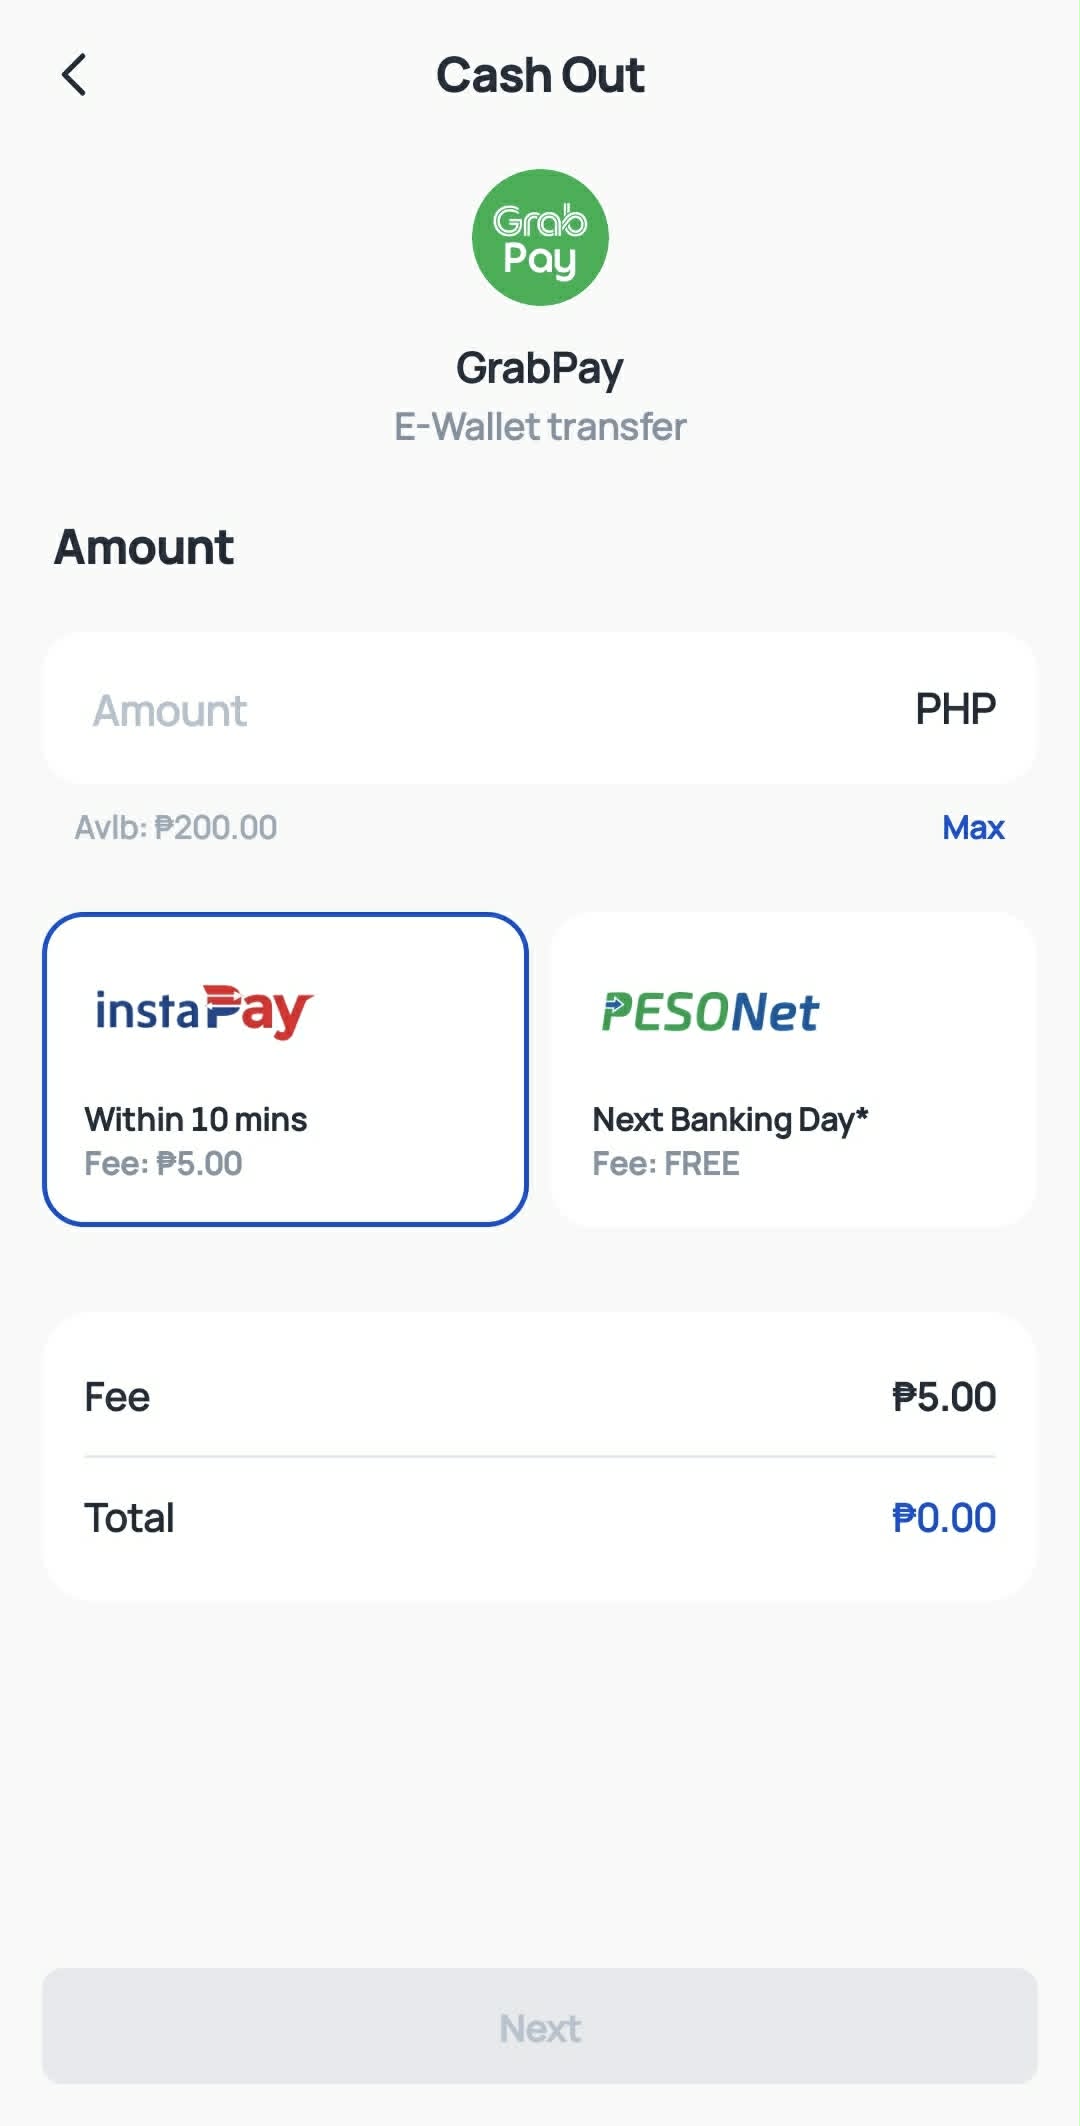This screenshot has height=2126, width=1080.
Task: Tap the GrabPay name heading
Action: (540, 369)
